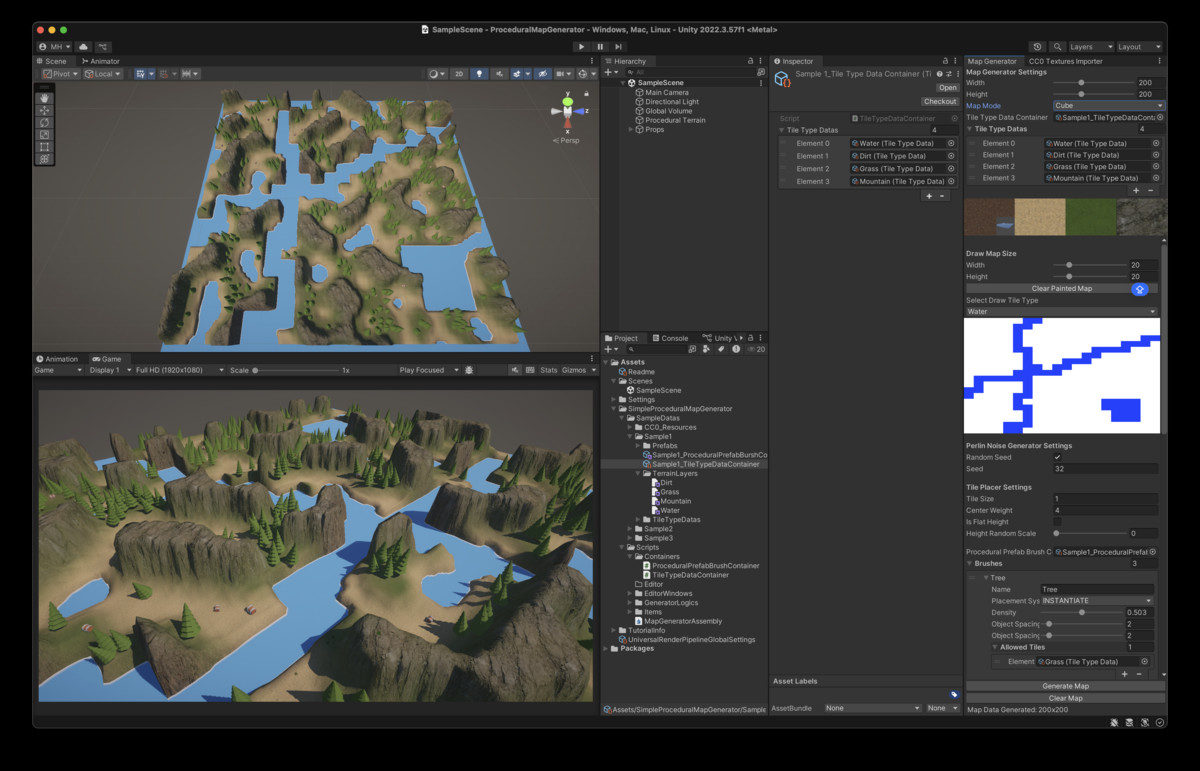The width and height of the screenshot is (1200, 771).
Task: Toggle the Is Flat Height checkbox
Action: pyautogui.click(x=1058, y=522)
